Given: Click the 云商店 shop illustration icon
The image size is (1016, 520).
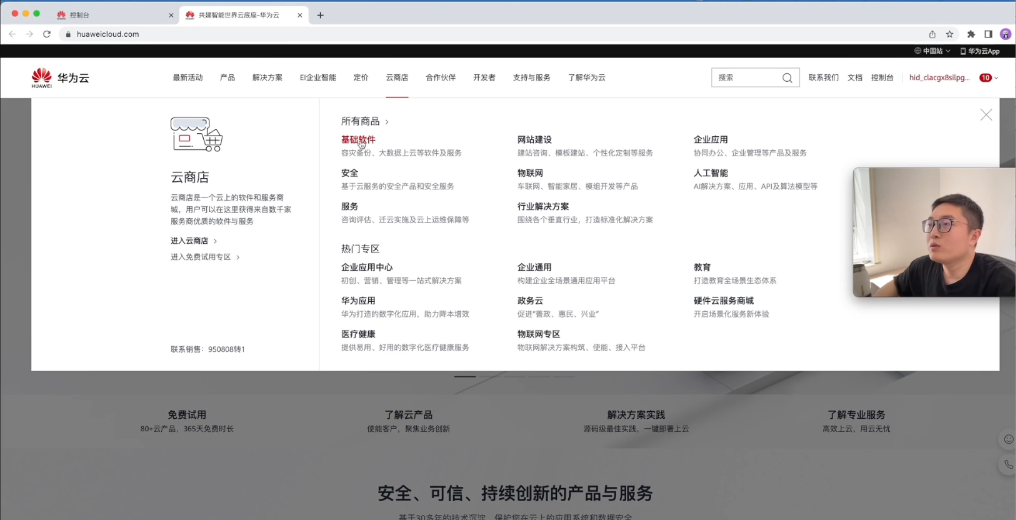Looking at the screenshot, I should pos(196,134).
